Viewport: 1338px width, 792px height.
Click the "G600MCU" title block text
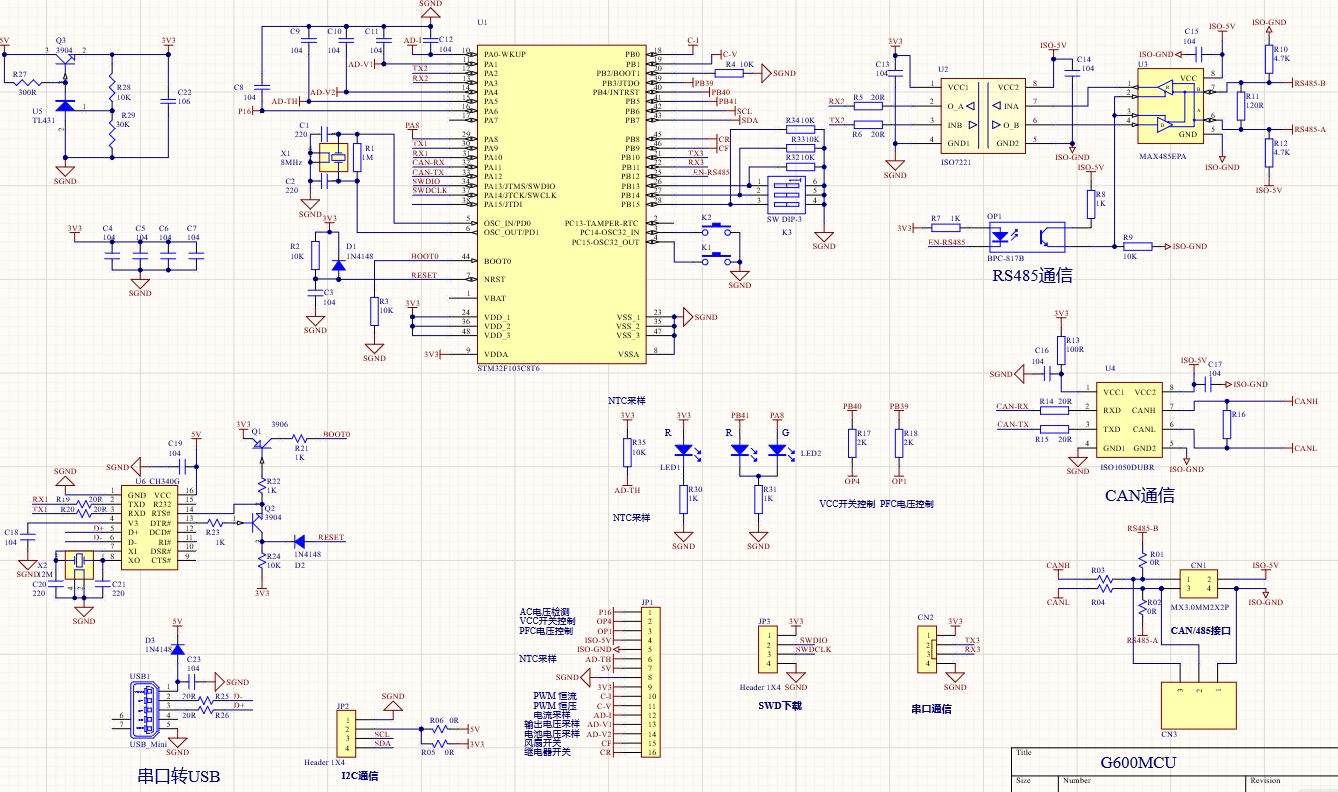1139,762
